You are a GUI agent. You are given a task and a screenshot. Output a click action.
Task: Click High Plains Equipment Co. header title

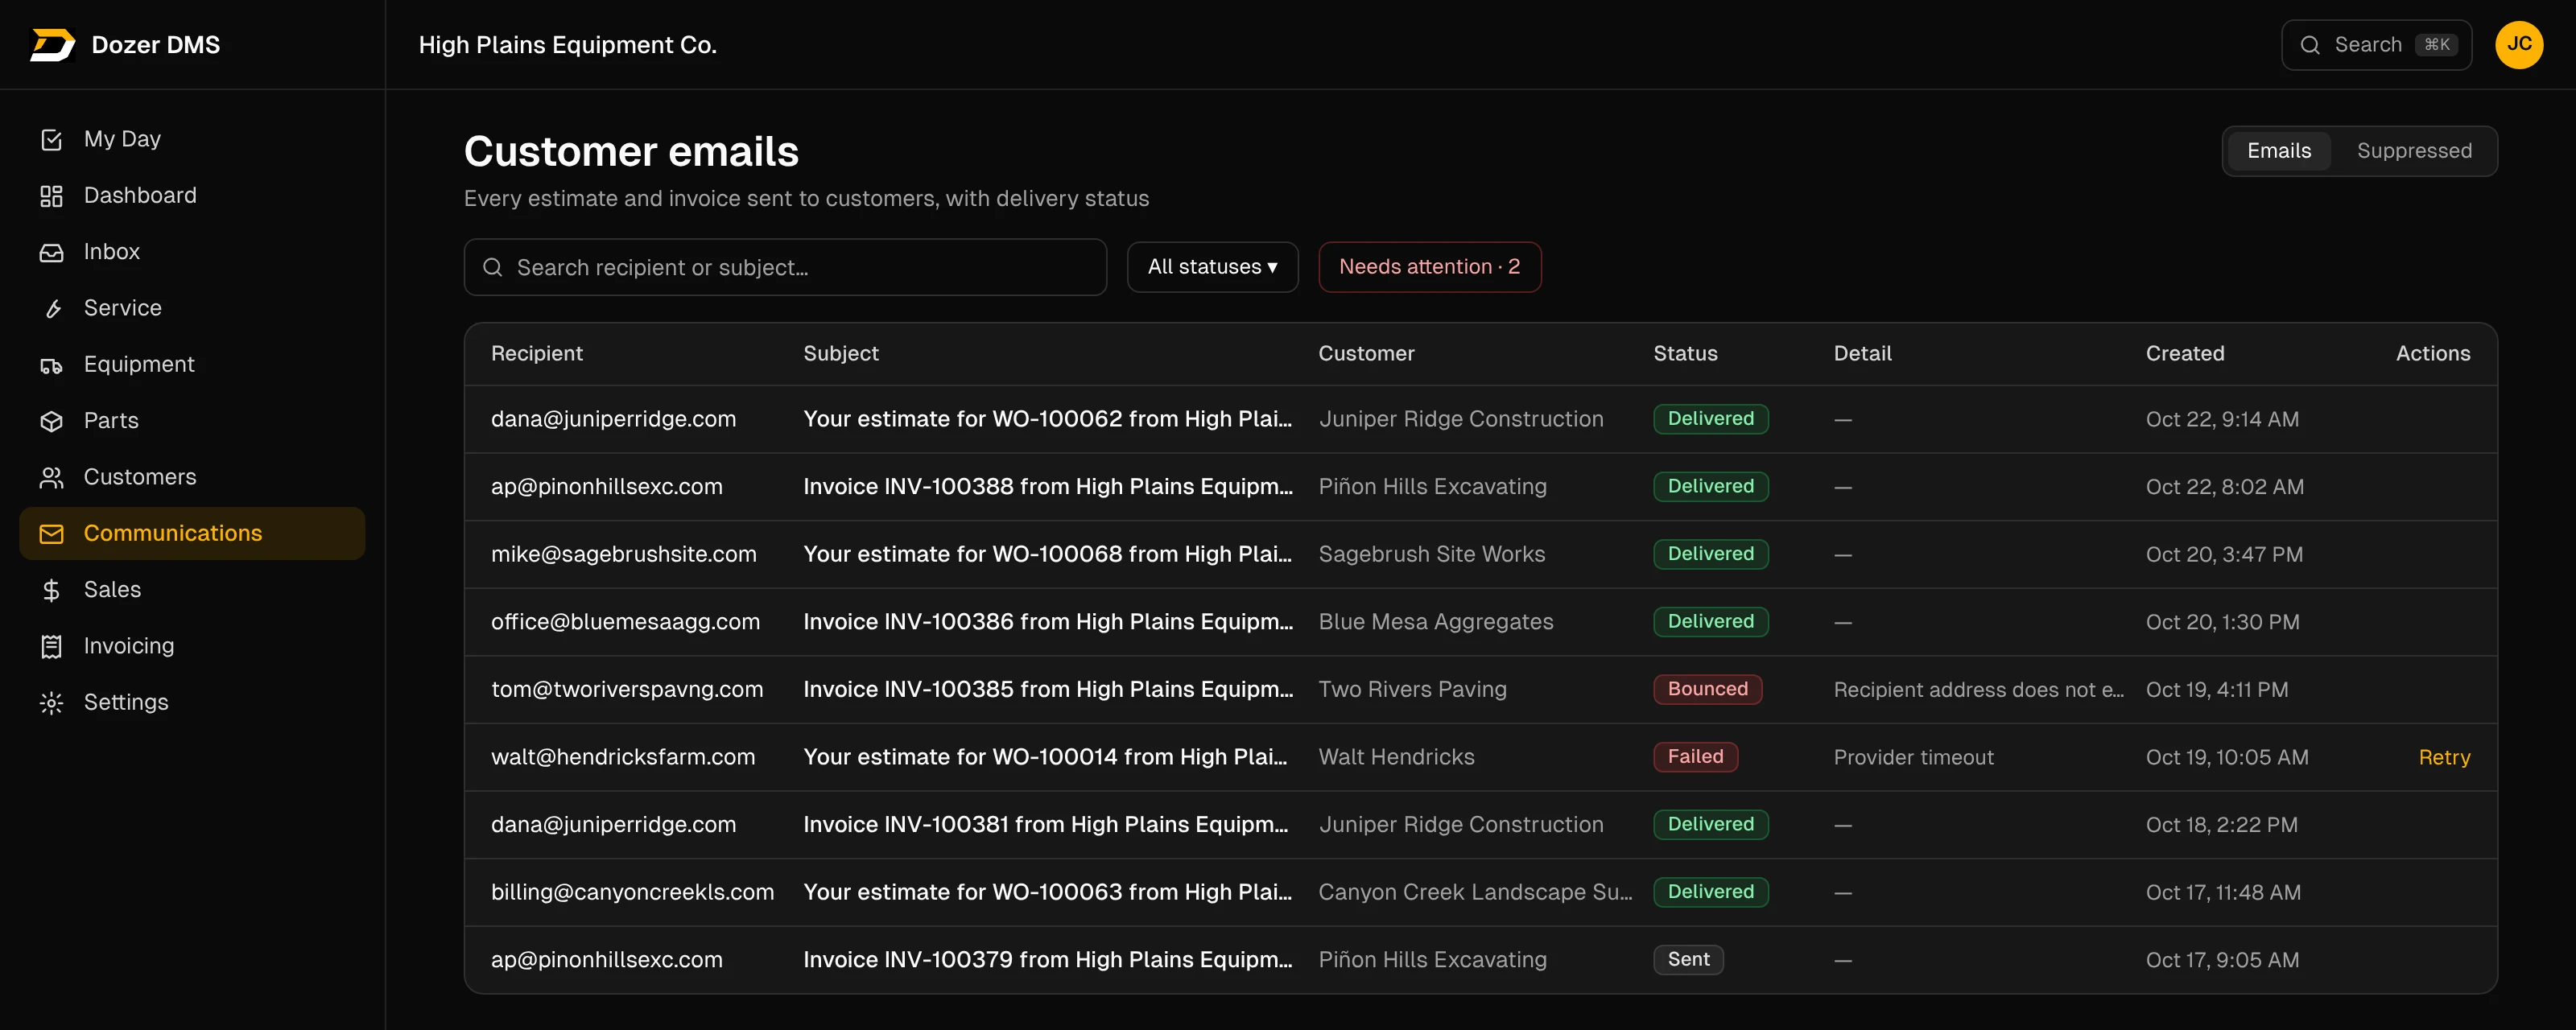click(x=567, y=45)
